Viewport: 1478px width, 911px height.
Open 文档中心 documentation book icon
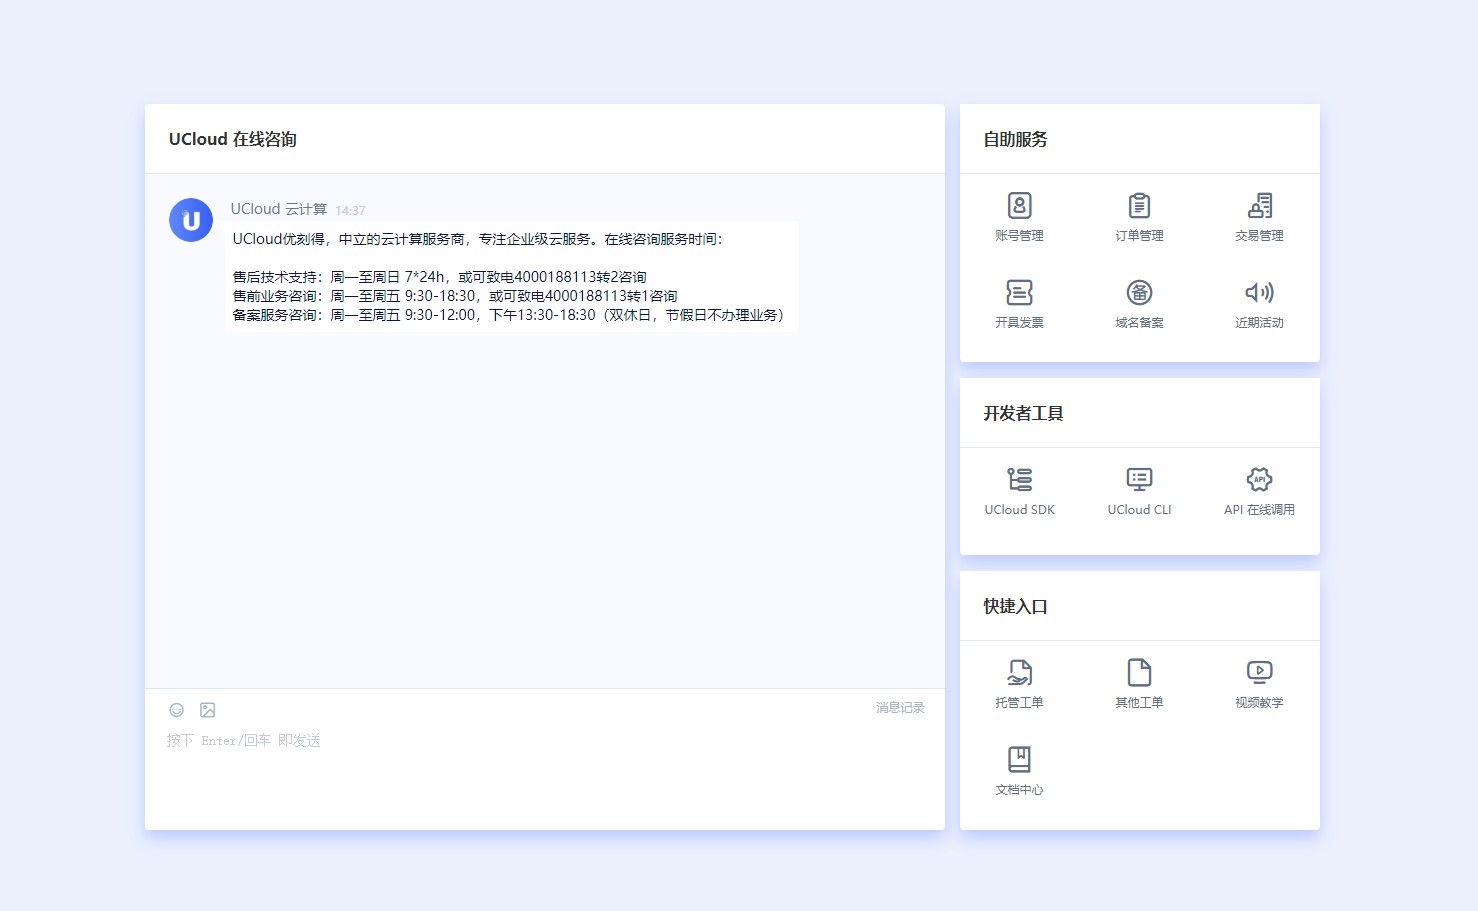click(1019, 760)
